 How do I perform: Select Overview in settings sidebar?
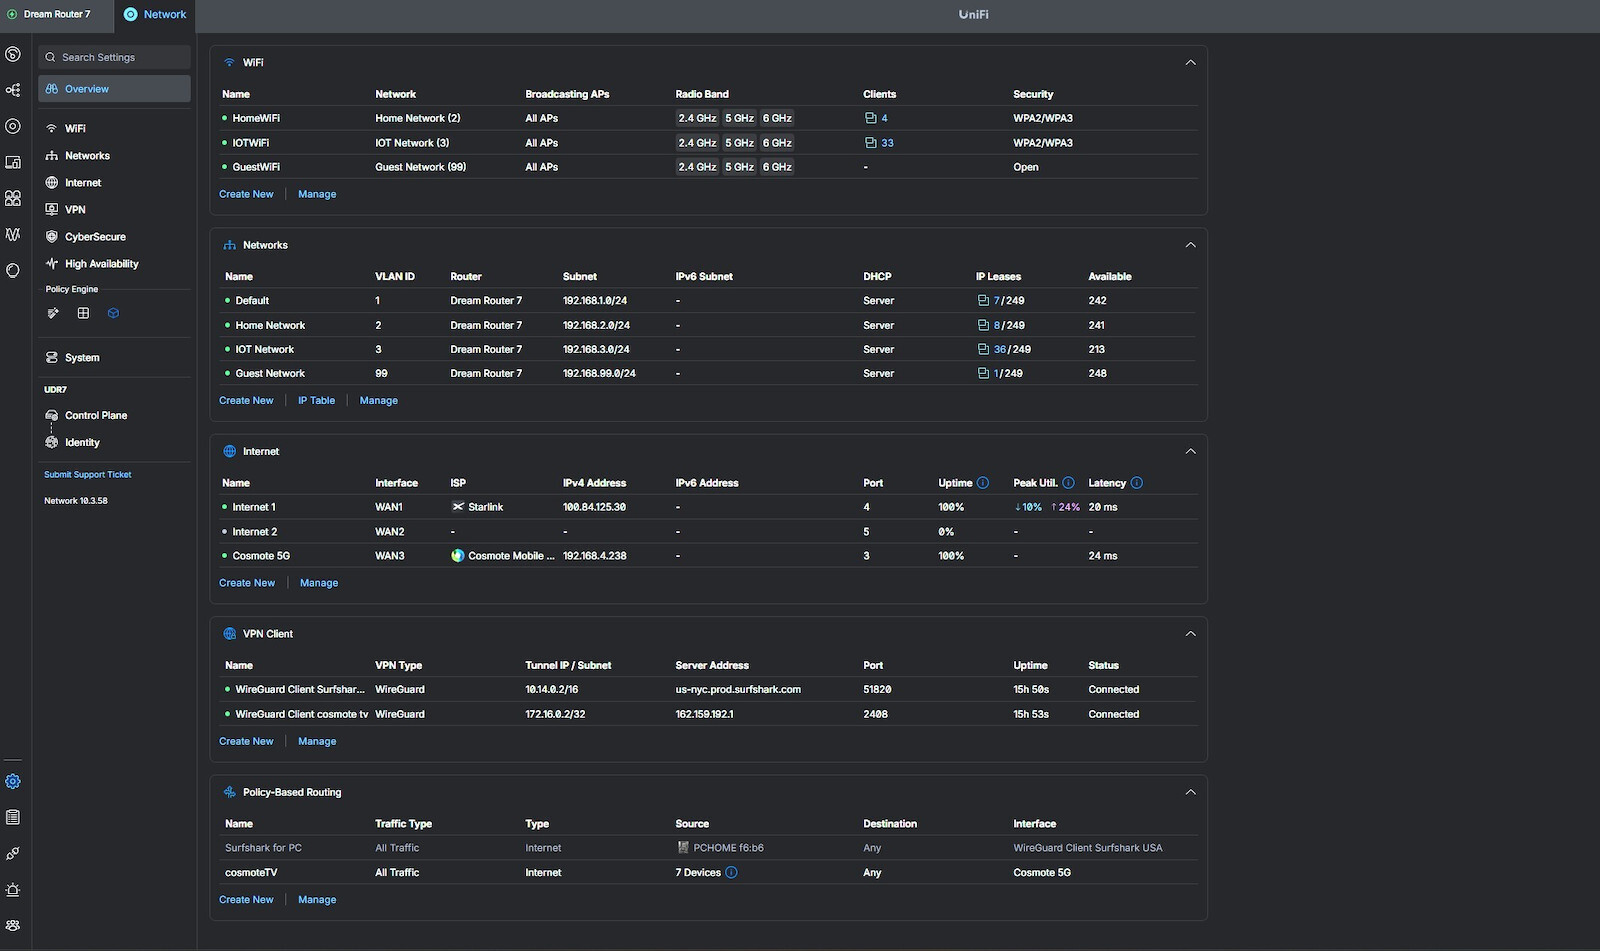(x=114, y=89)
